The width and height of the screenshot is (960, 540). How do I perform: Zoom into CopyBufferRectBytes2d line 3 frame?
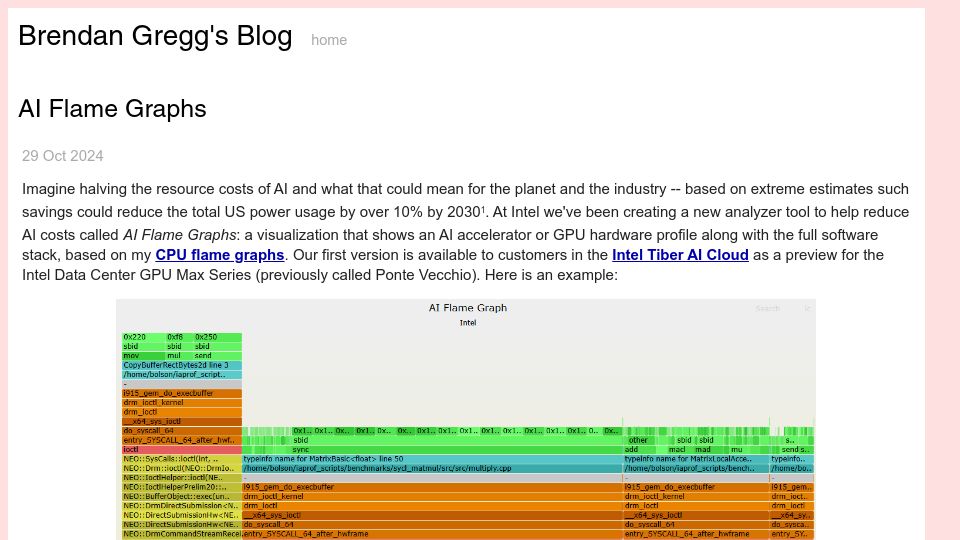182,365
